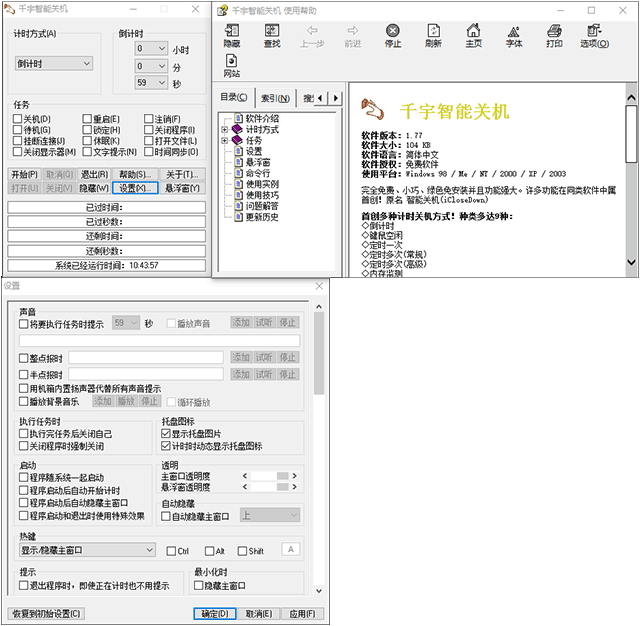Open 帮助(S)... from main window

click(x=135, y=175)
